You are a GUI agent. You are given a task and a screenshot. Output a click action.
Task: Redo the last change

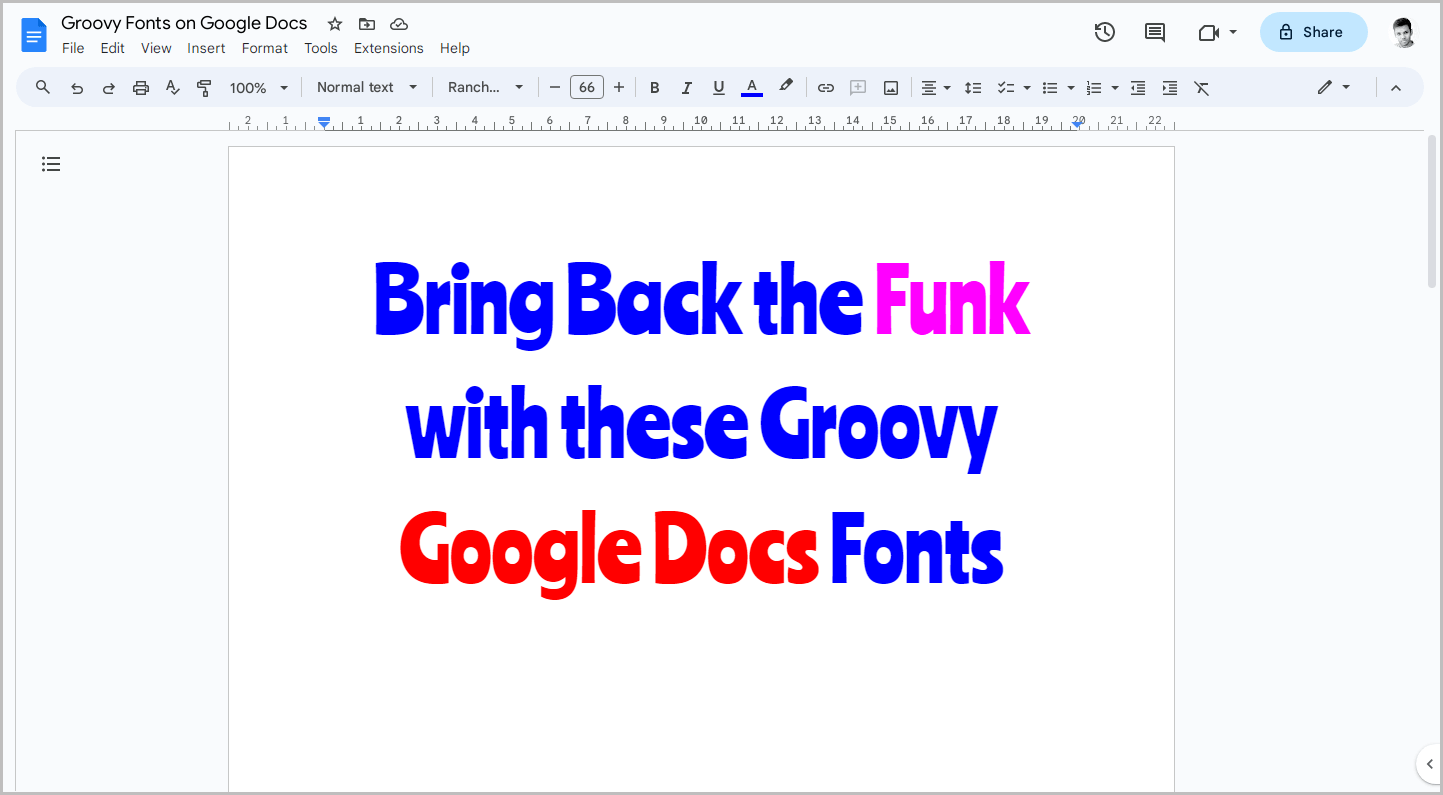pyautogui.click(x=109, y=87)
